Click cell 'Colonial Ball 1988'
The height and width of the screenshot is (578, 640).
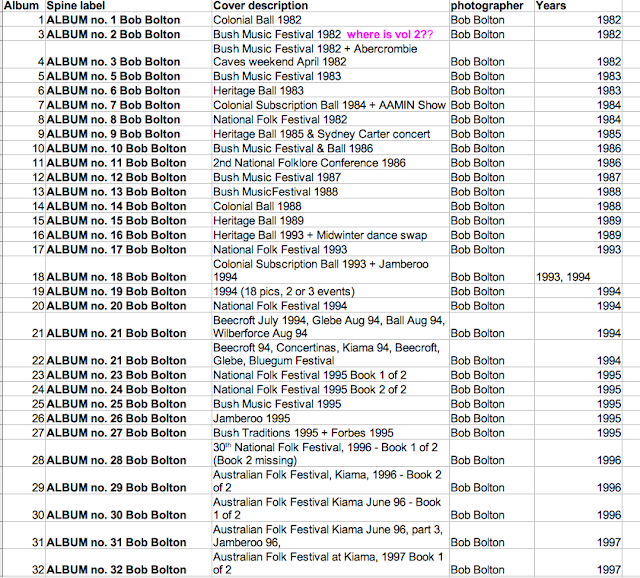330,206
